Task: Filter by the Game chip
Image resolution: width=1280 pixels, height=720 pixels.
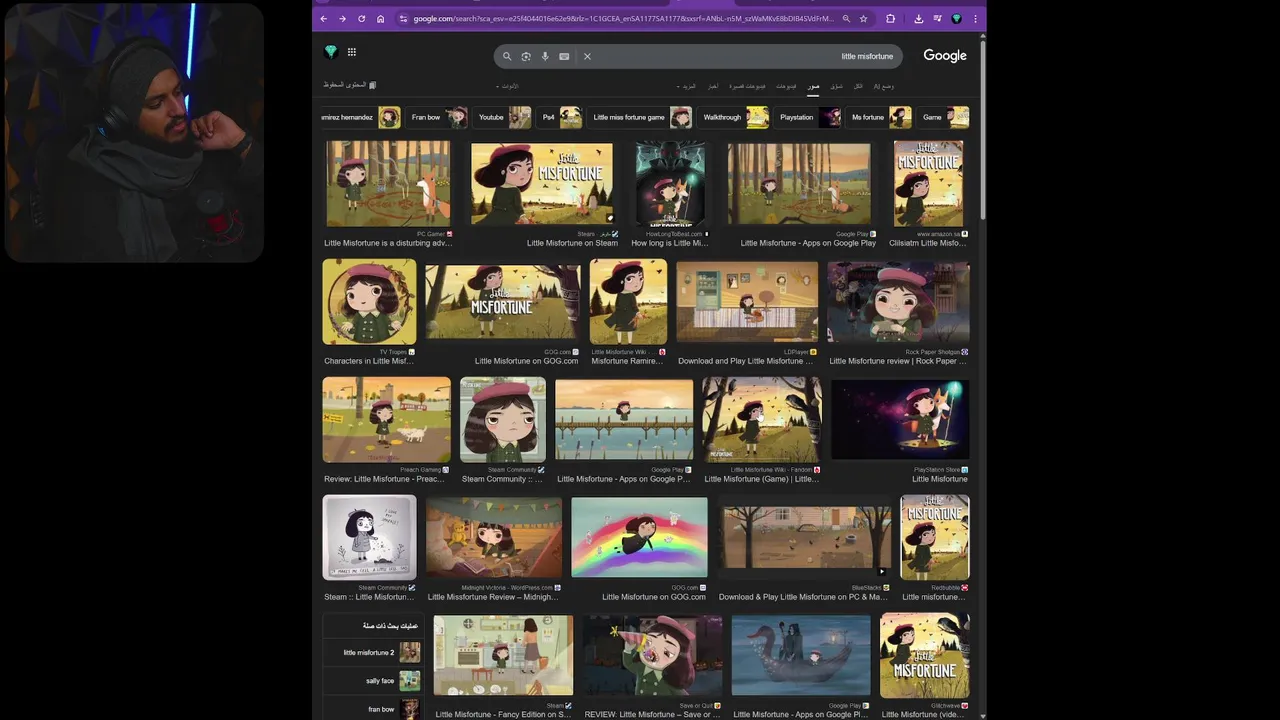Action: pyautogui.click(x=943, y=117)
